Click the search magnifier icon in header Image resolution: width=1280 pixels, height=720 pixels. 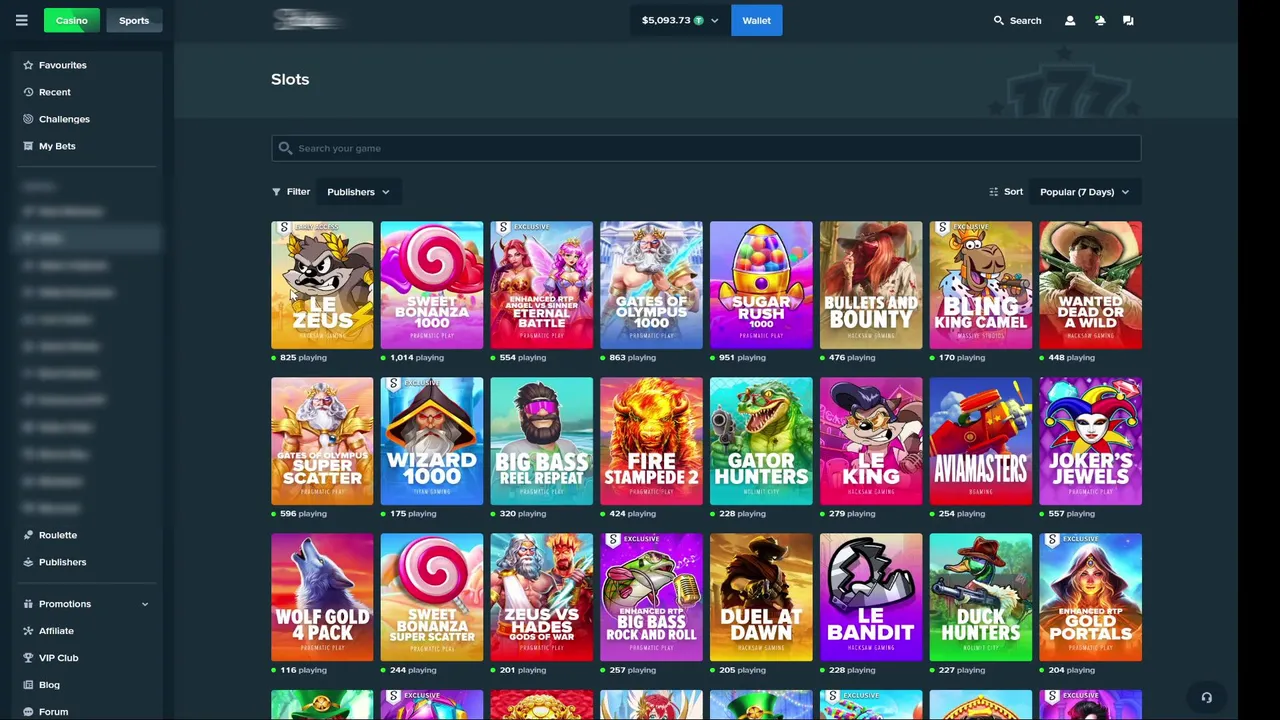998,20
